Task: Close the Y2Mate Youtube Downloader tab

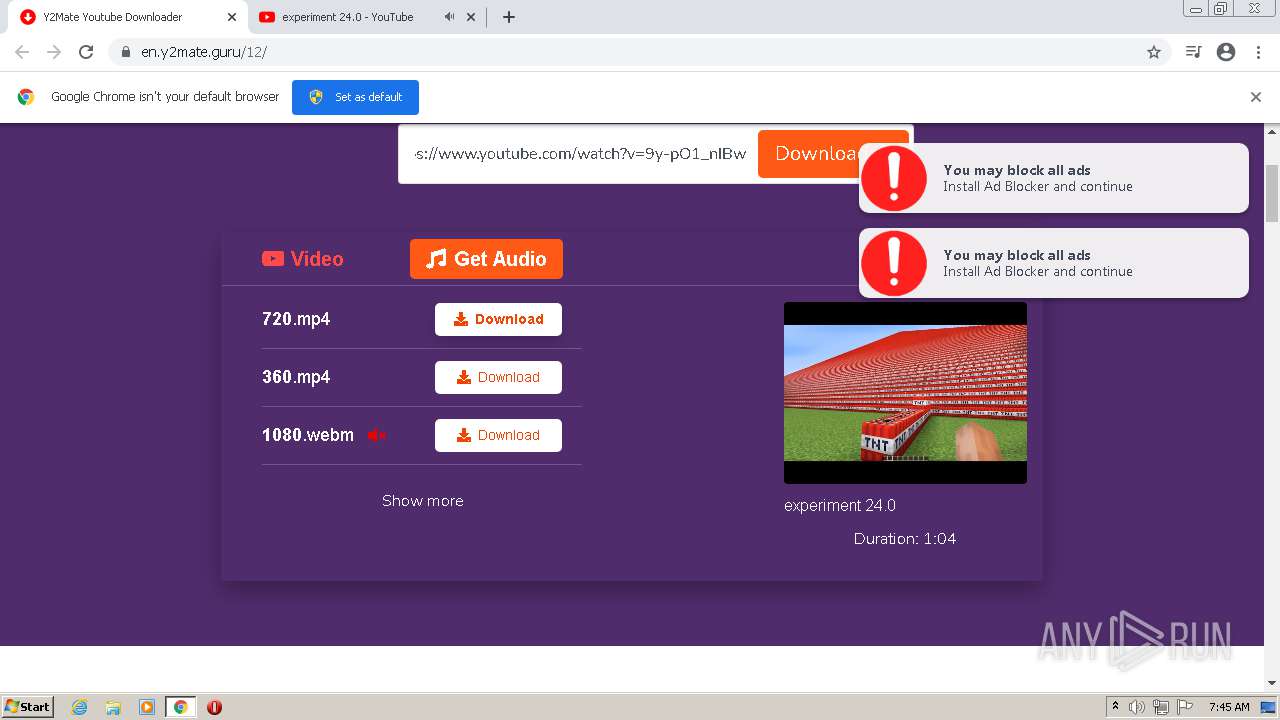Action: [x=232, y=17]
